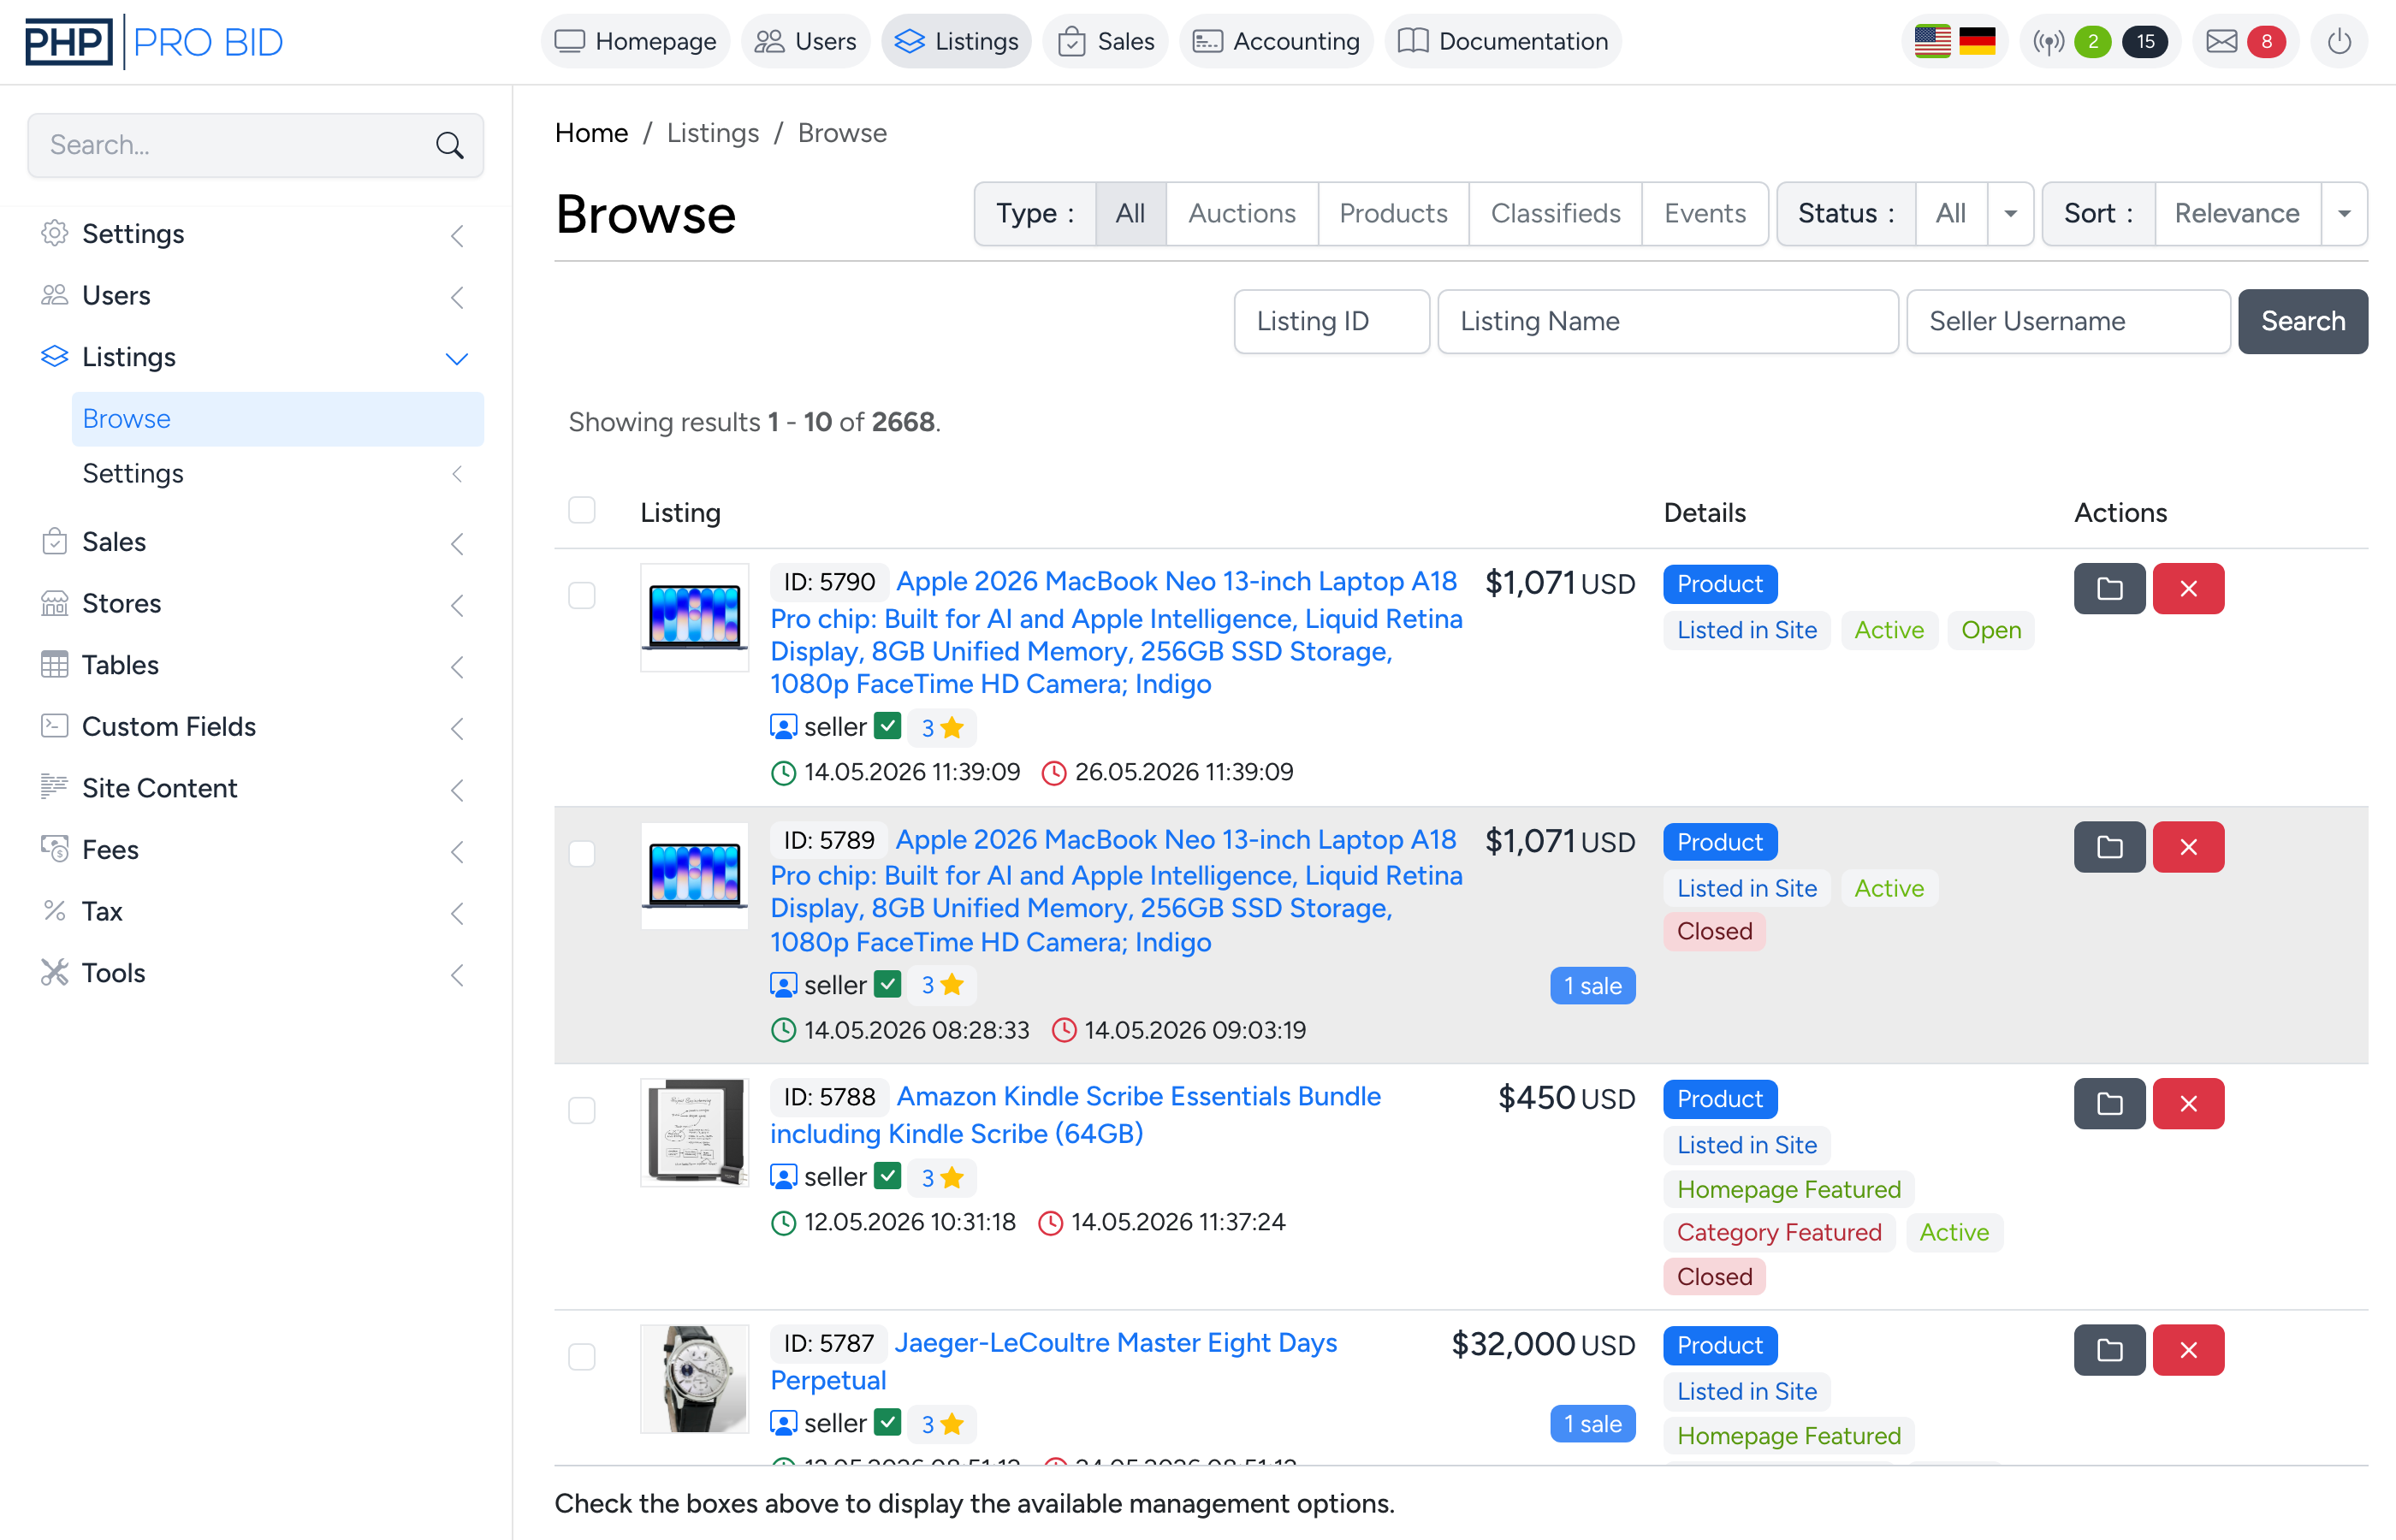
Task: Go to Home breadcrumb link
Action: click(592, 134)
